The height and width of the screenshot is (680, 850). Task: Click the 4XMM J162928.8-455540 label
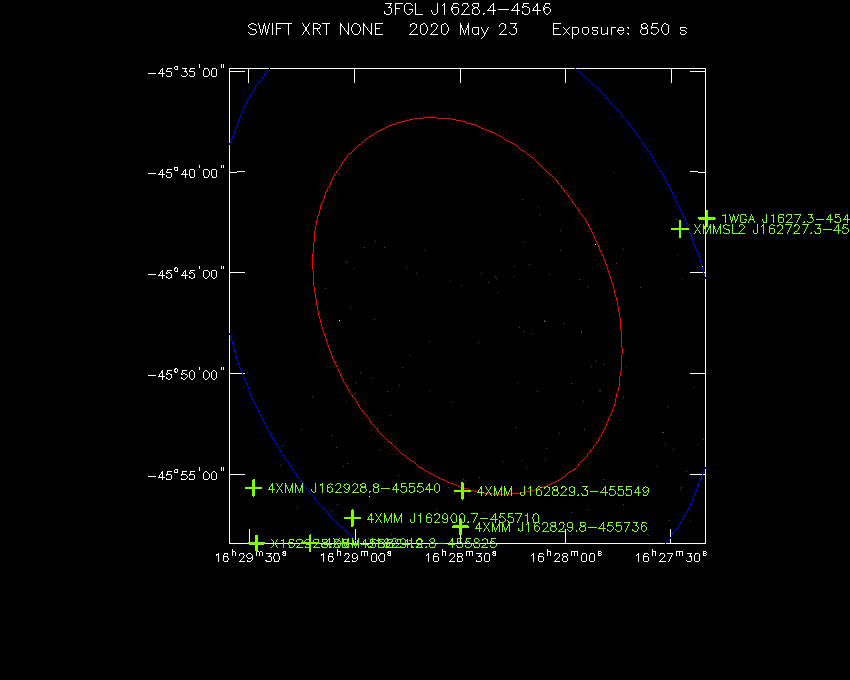[x=355, y=488]
